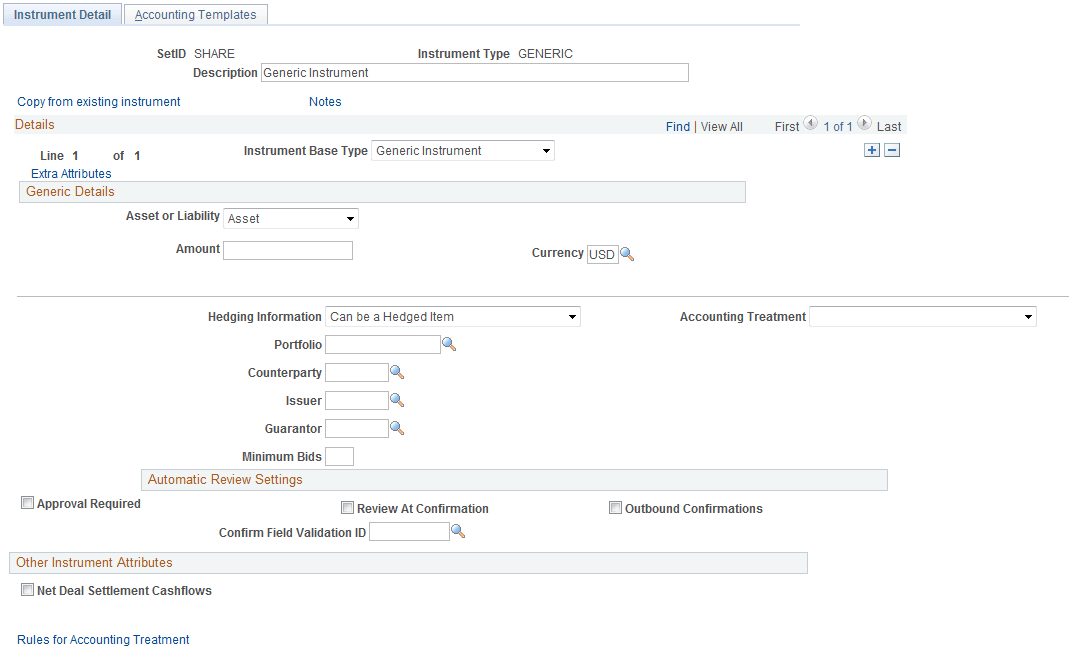Check the Review At Confirmation box
Screen dimensions: 1072x650
(x=347, y=508)
